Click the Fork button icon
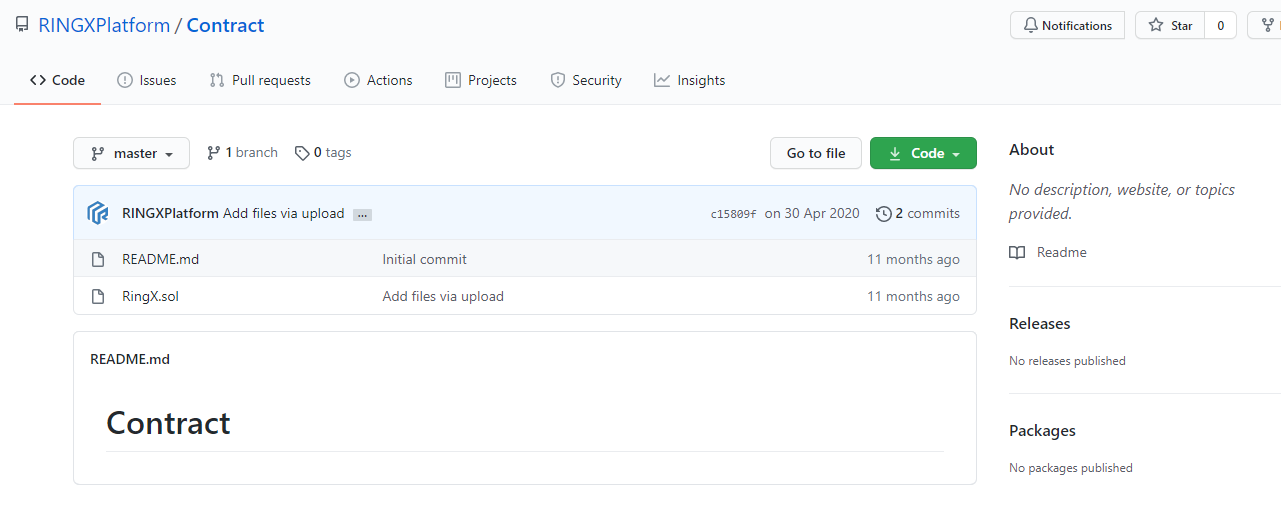 pyautogui.click(x=1266, y=26)
